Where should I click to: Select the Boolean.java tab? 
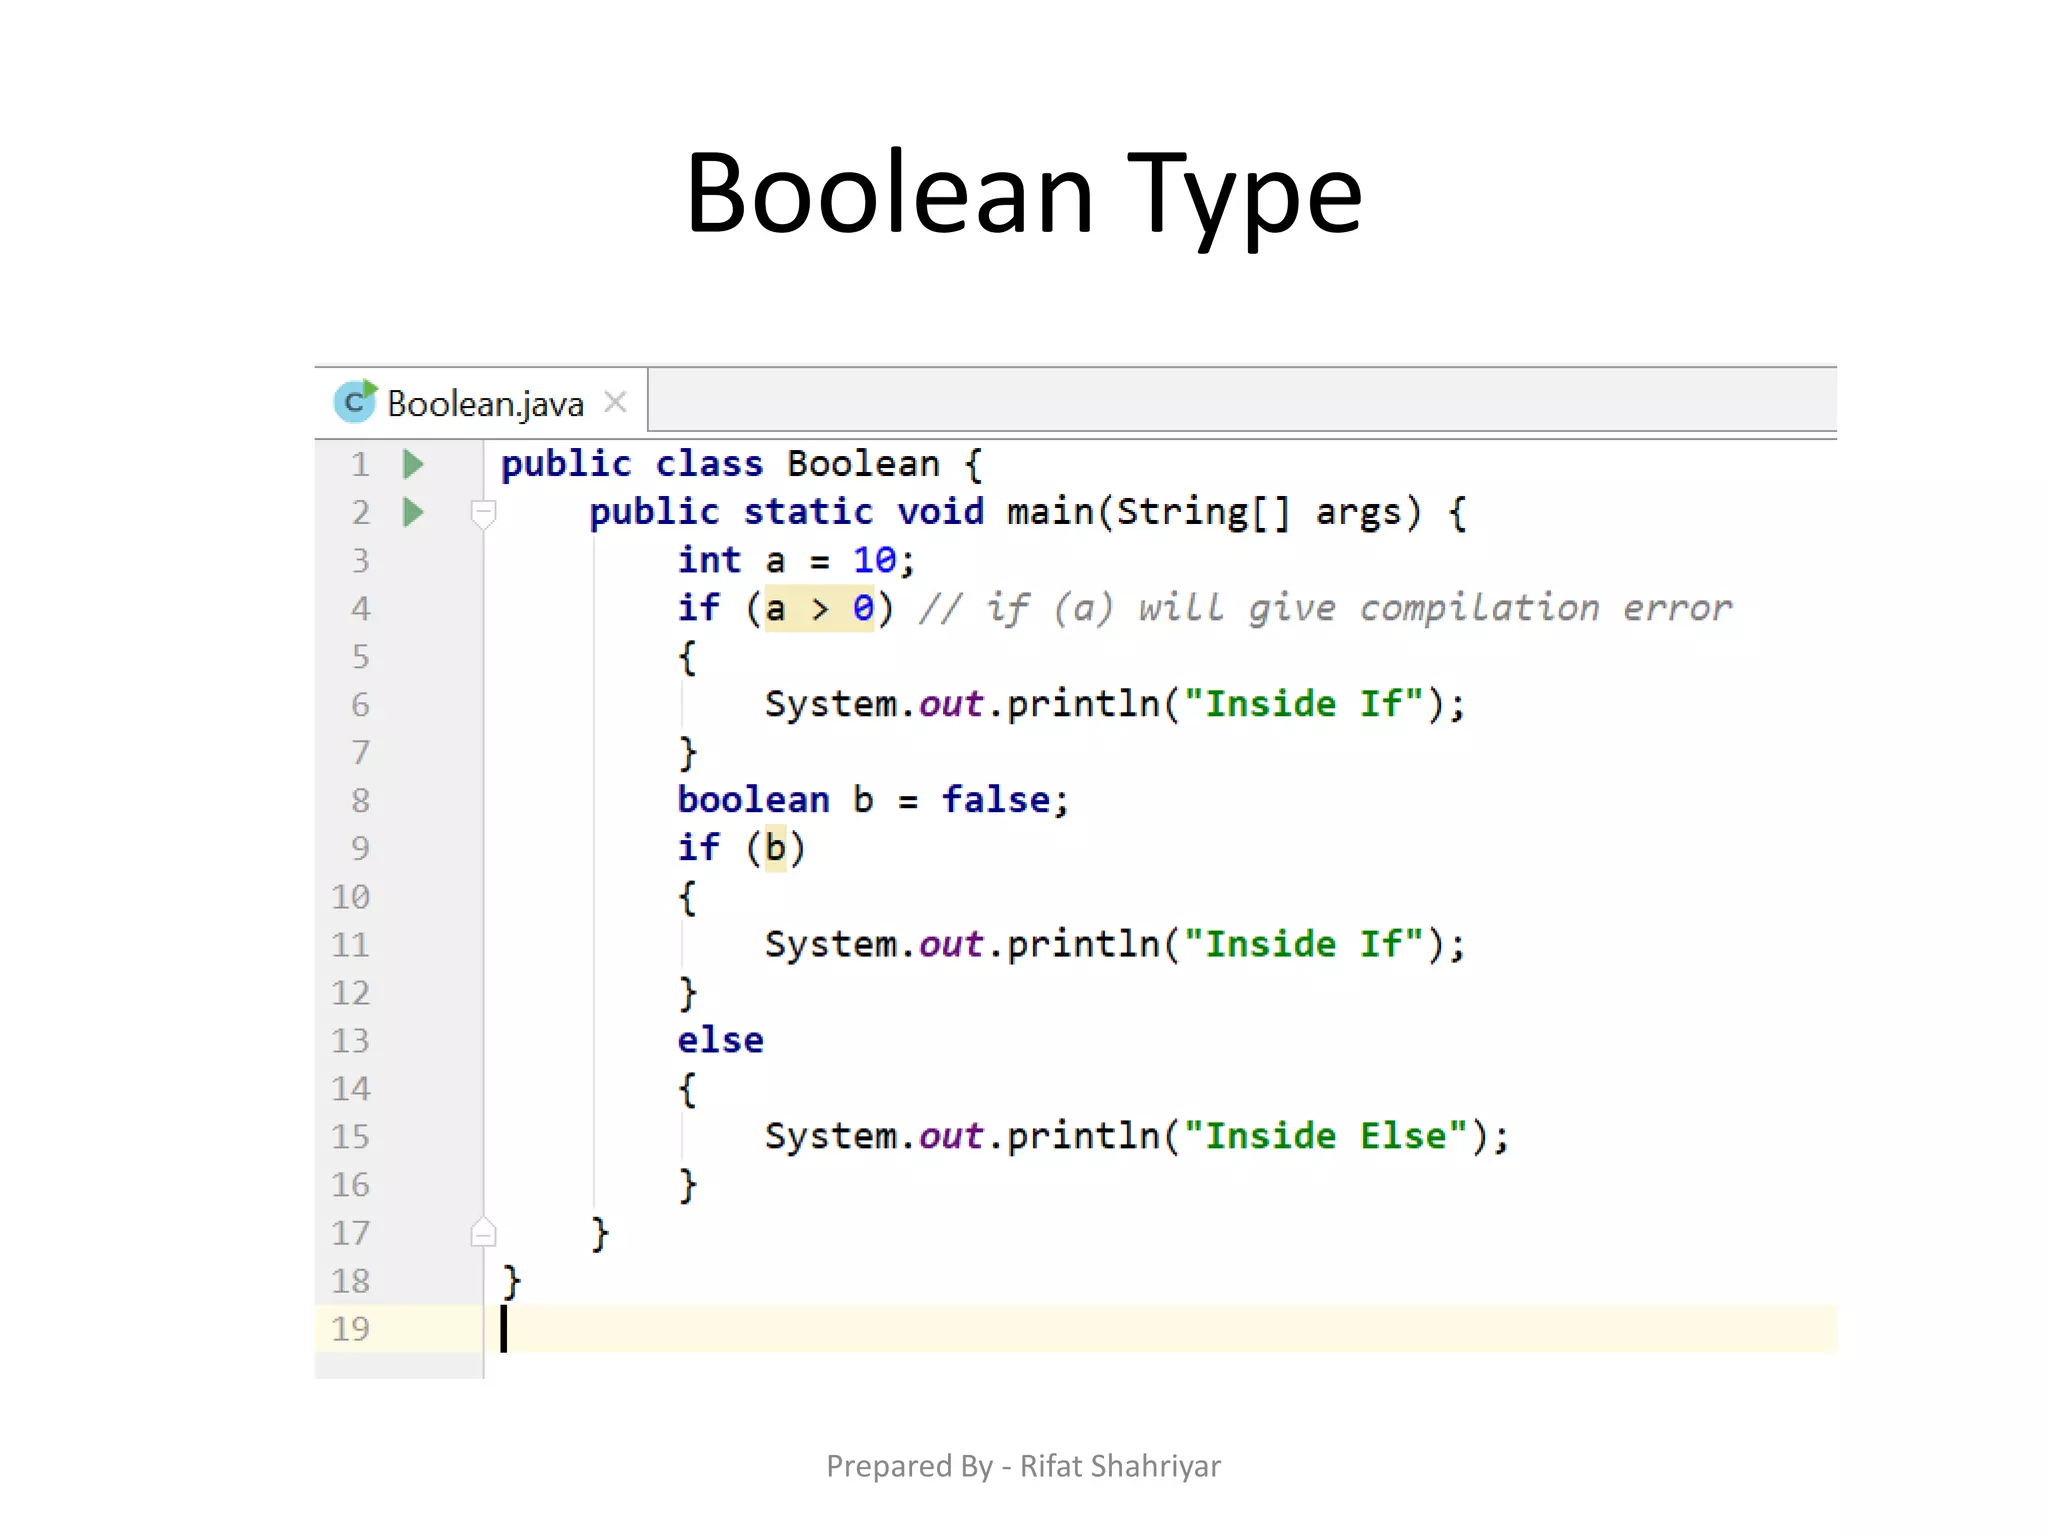coord(481,402)
